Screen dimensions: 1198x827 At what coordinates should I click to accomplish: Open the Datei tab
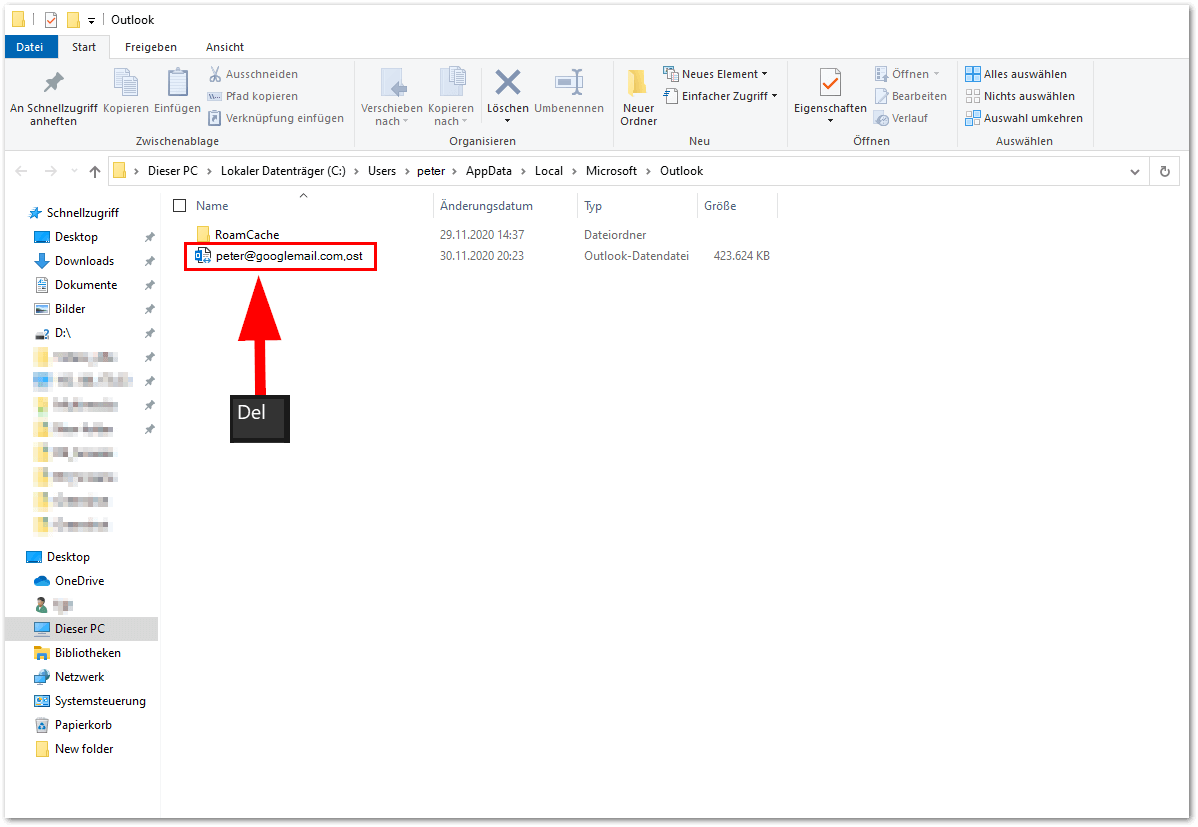30,47
